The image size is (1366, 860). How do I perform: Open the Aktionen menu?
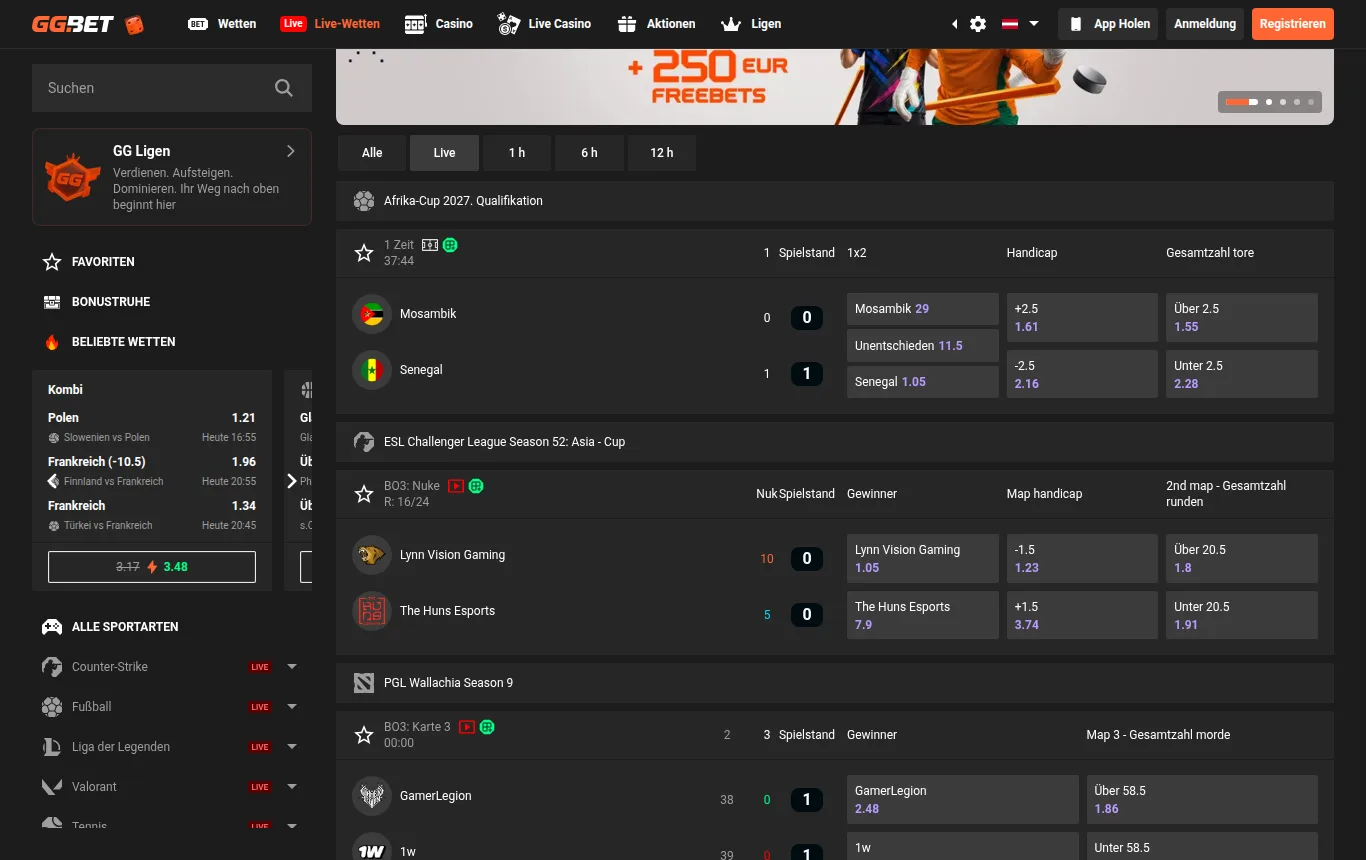coord(656,24)
